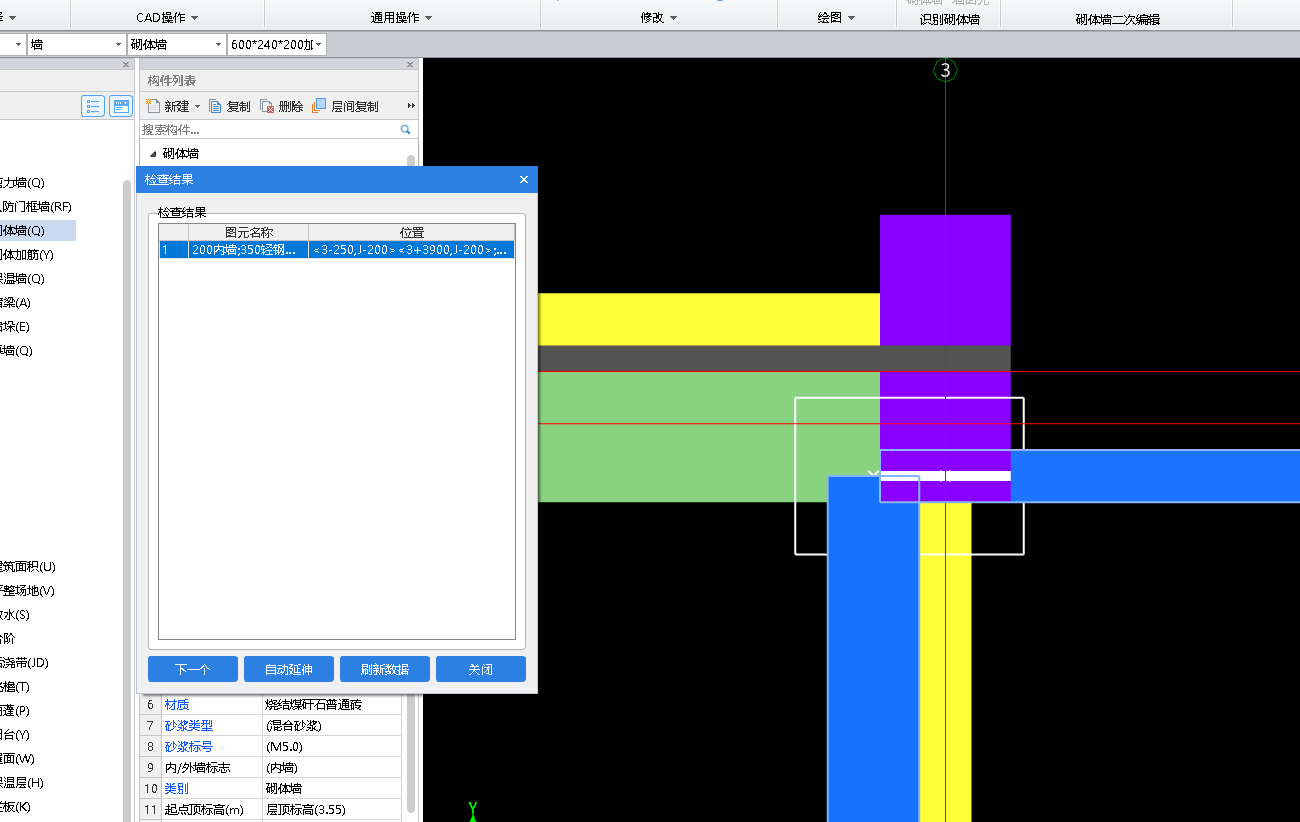Expand the 绘图 ribbon group

[x=836, y=18]
